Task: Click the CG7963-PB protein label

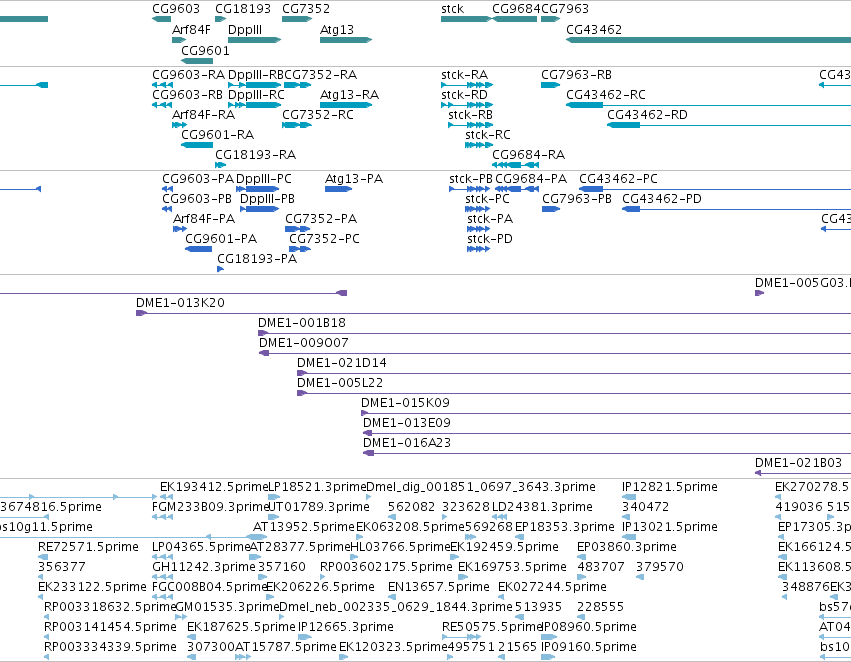Action: [x=577, y=199]
